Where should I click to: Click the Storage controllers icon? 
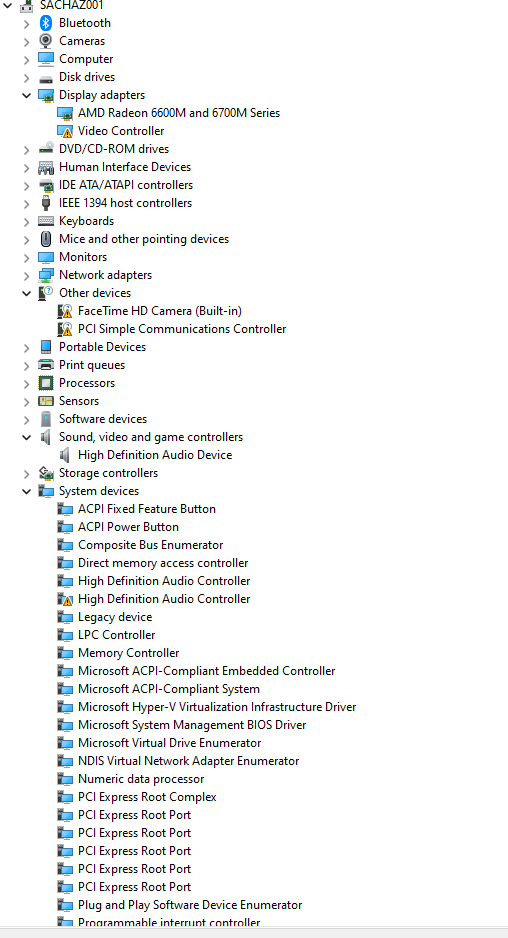(46, 473)
